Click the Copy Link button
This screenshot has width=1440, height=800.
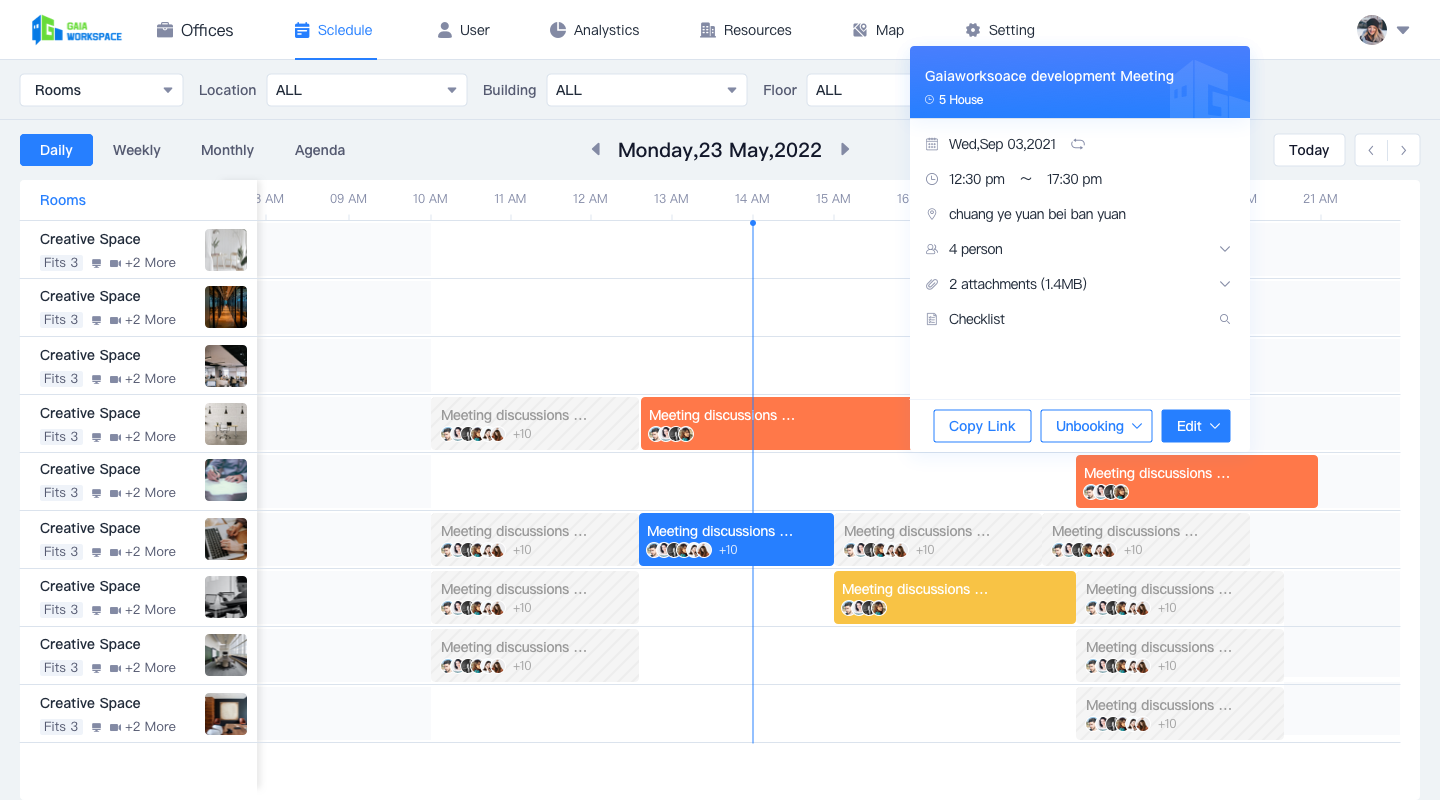(x=982, y=426)
